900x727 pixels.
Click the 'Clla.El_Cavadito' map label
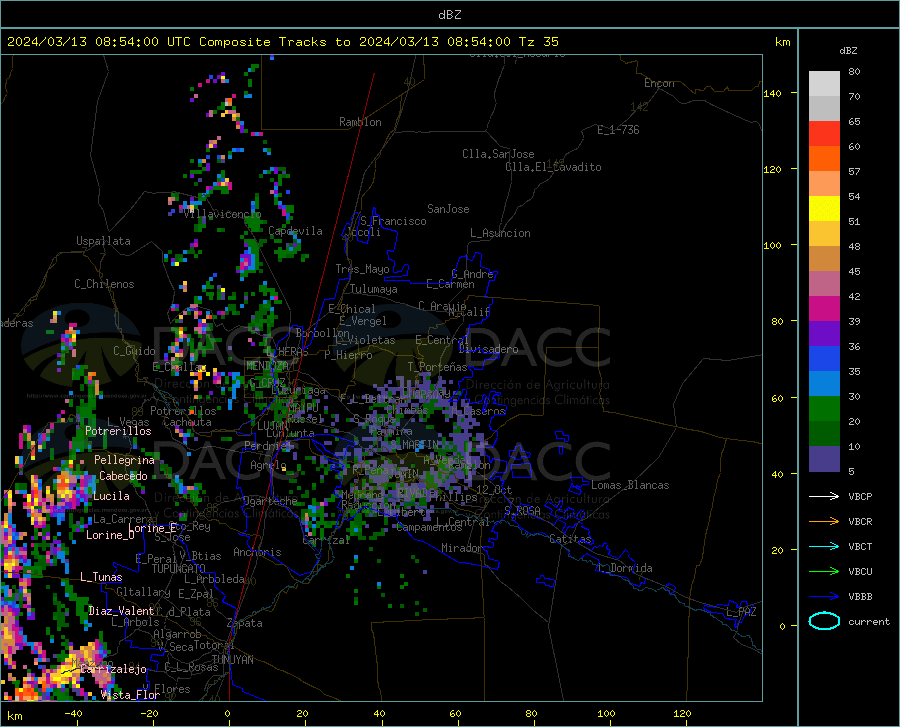point(553,167)
